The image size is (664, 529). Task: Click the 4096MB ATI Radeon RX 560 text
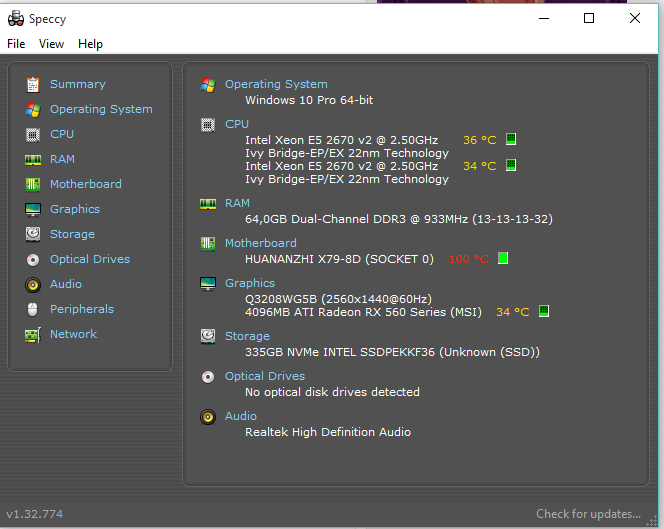[x=363, y=313]
